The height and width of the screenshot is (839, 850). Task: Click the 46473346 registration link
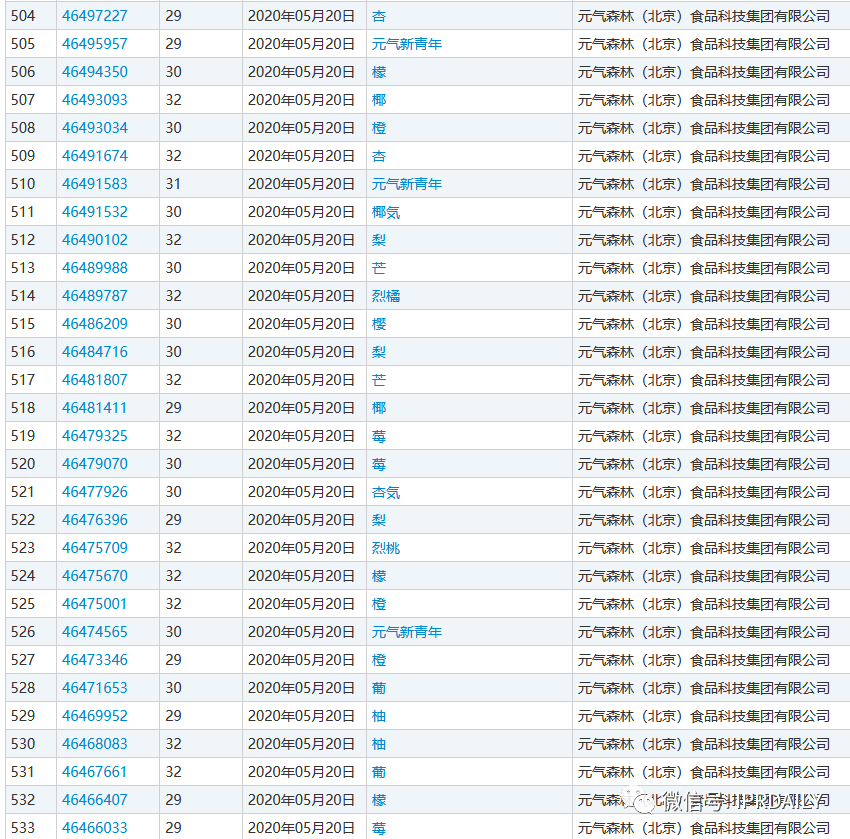95,660
